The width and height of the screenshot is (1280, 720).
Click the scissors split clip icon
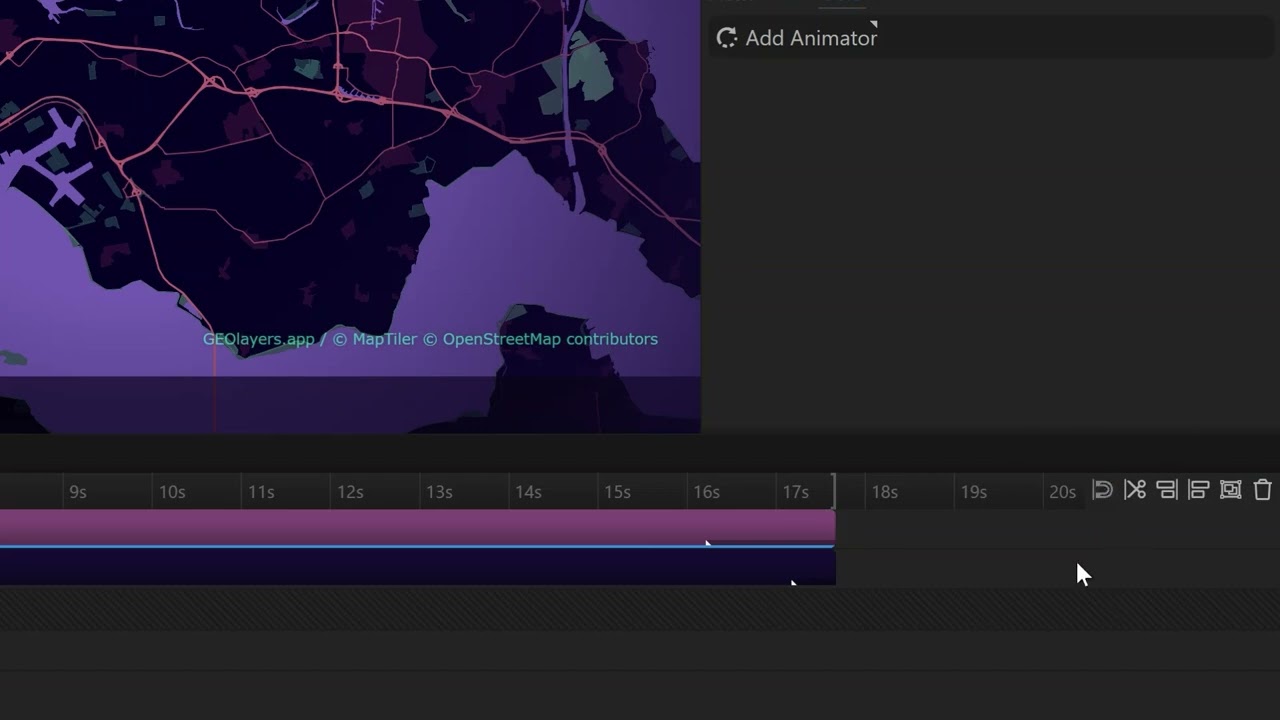pos(1134,490)
